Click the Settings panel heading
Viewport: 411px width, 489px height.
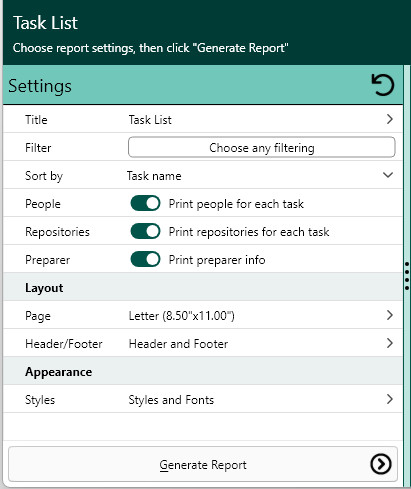pos(40,86)
